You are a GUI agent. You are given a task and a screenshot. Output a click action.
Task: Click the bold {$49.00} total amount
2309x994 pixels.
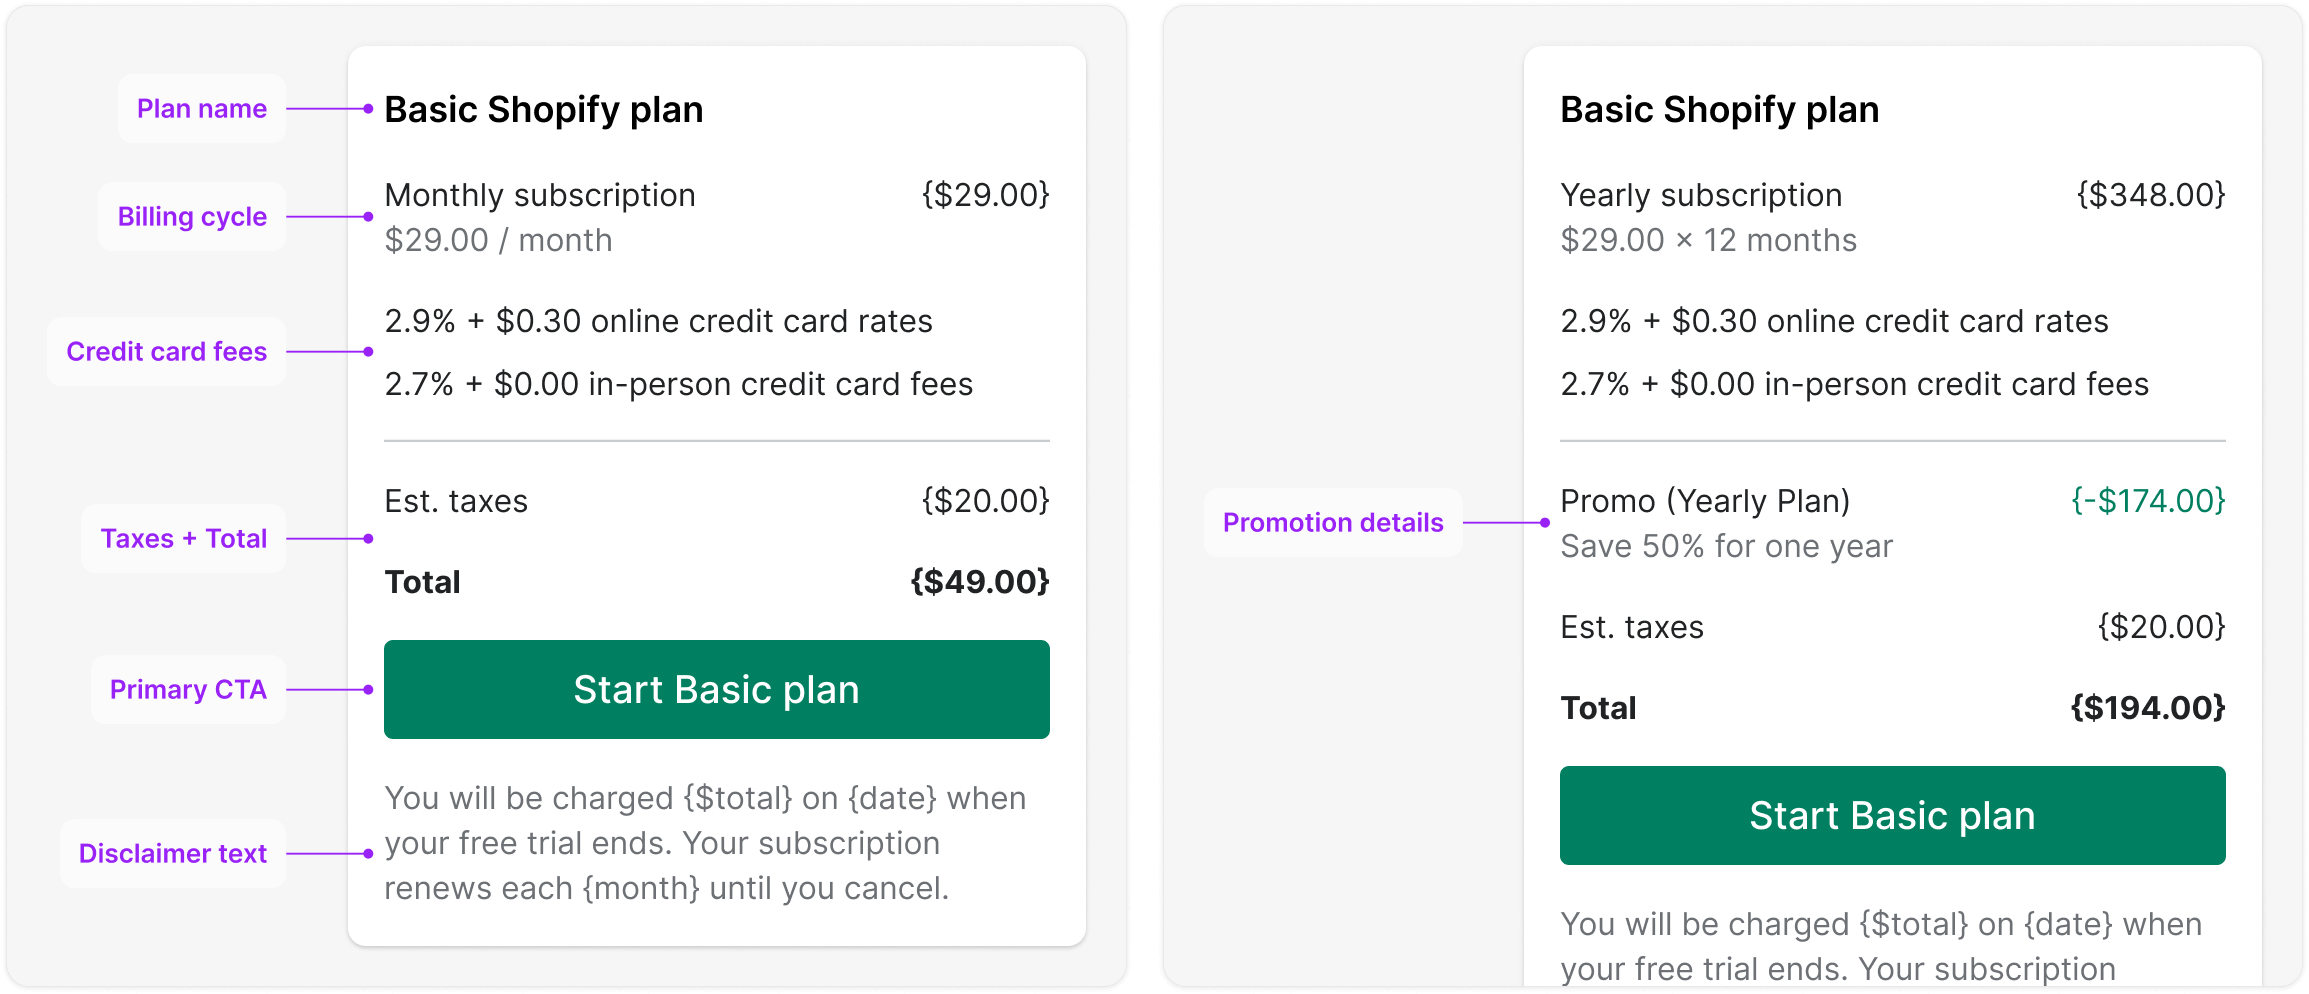coord(979,582)
